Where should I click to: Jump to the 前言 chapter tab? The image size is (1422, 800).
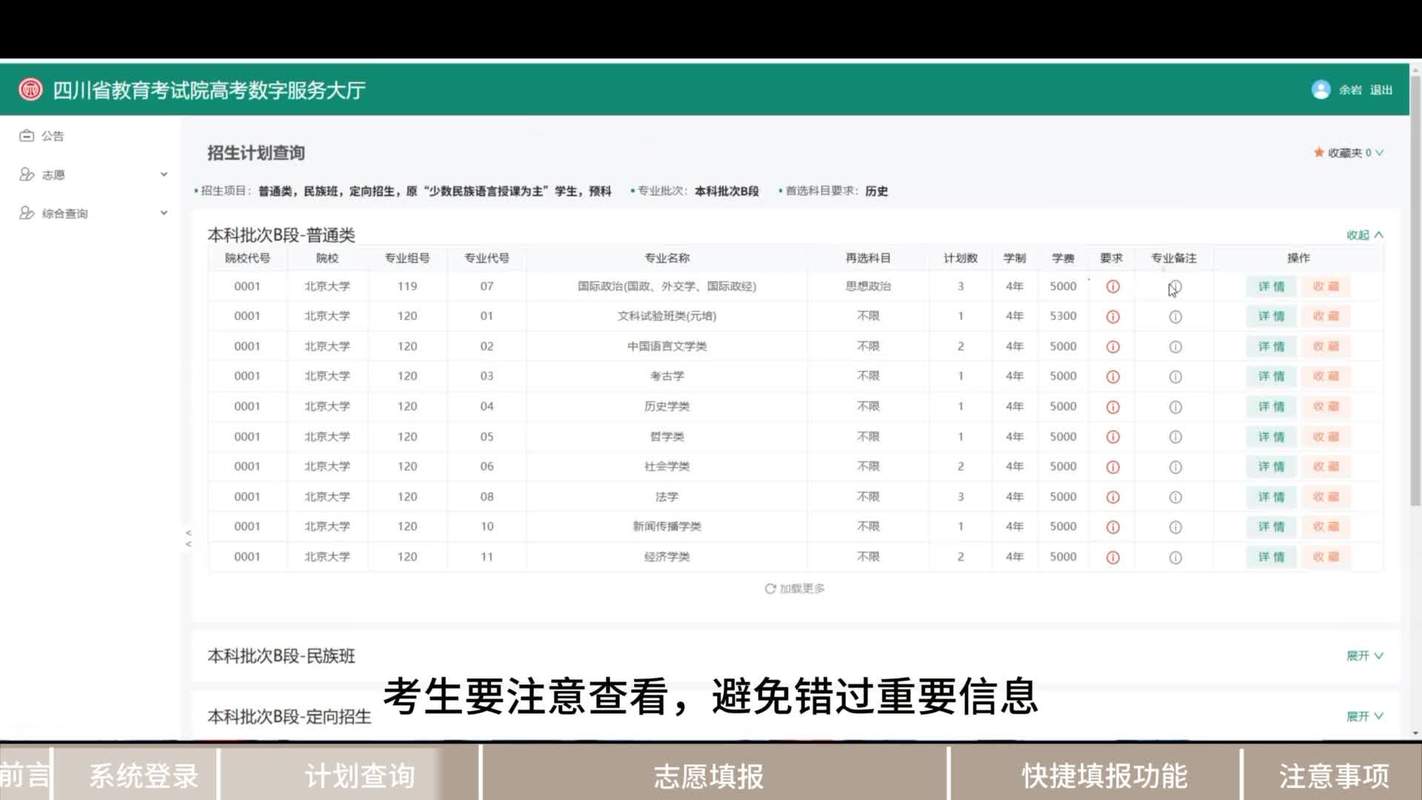tap(25, 776)
